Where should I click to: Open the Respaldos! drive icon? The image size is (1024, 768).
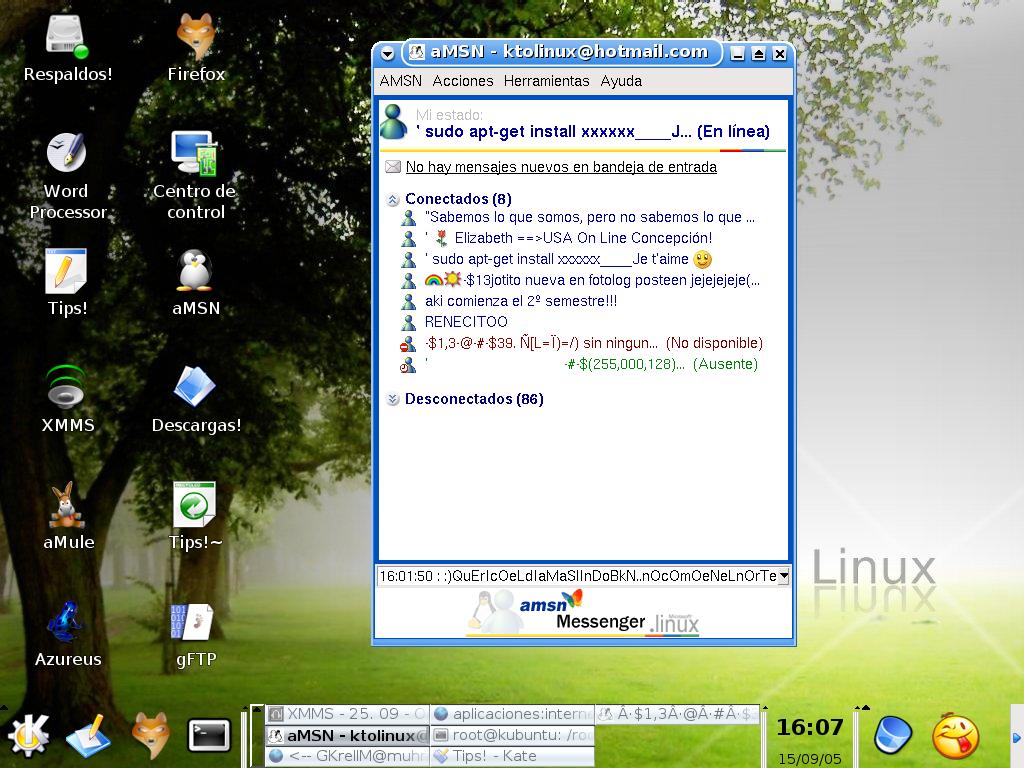[67, 37]
